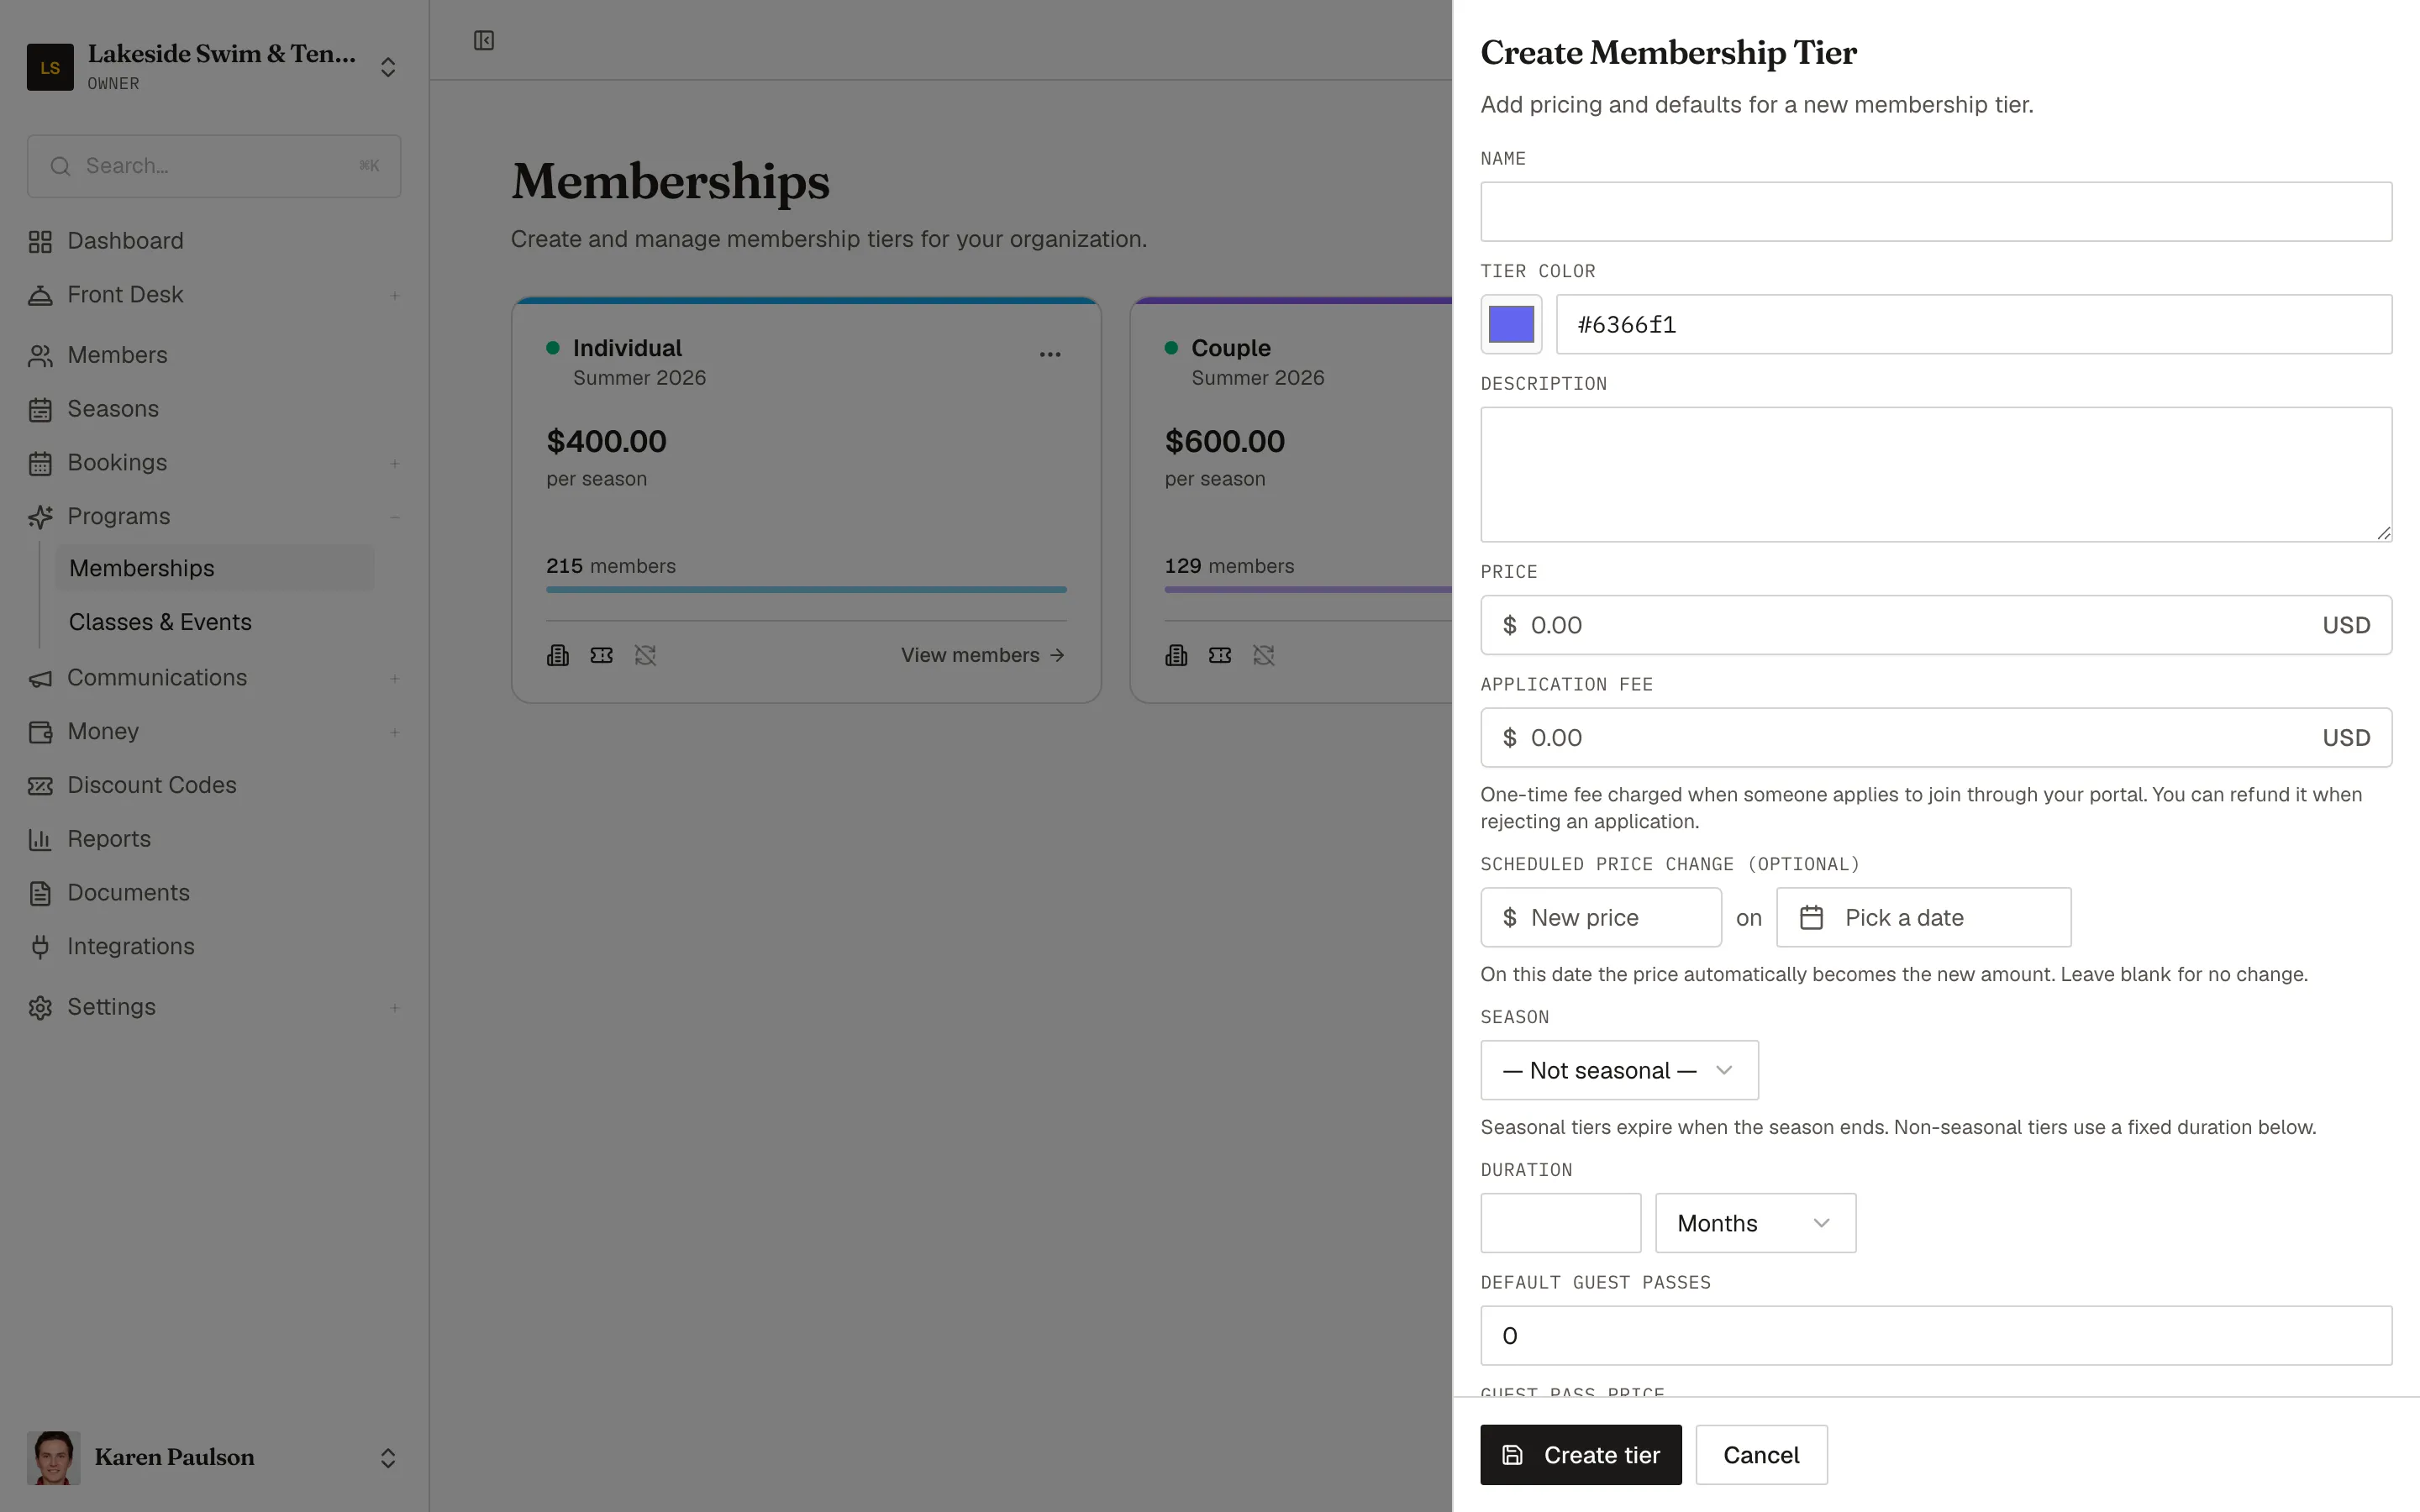Click the Couple card auto-renew off icon

[1264, 655]
